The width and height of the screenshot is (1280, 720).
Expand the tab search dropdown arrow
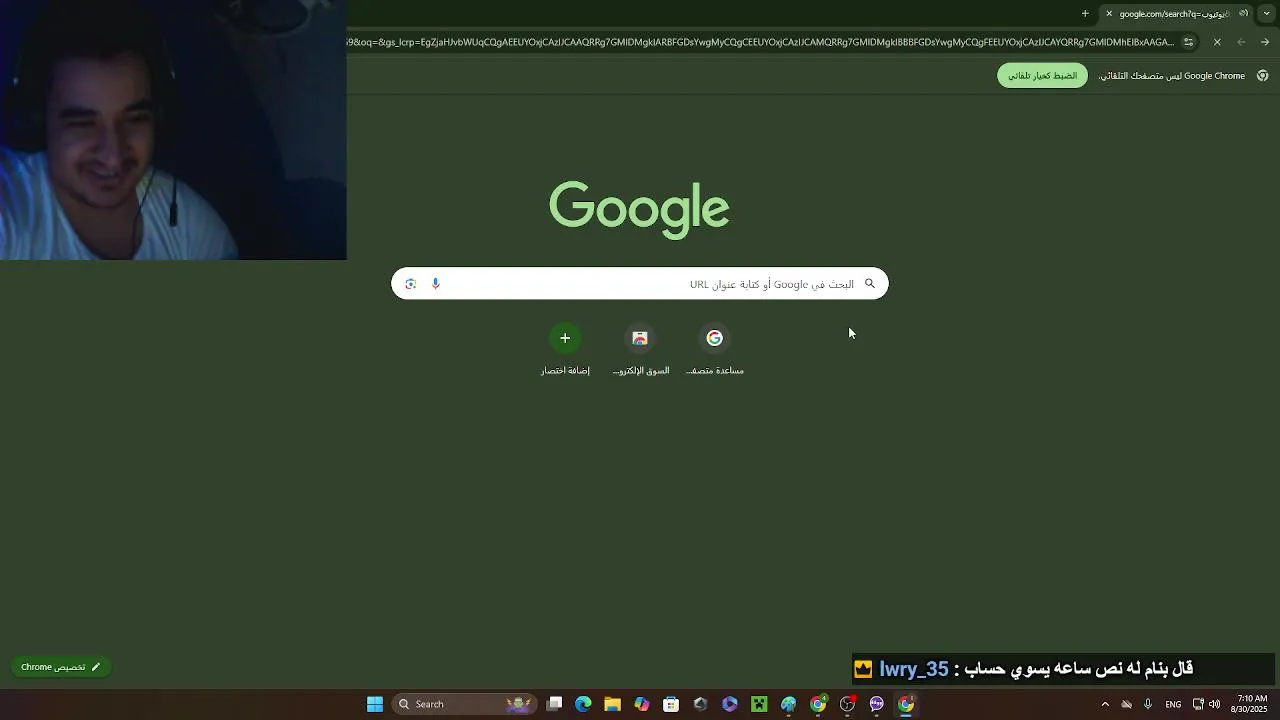pyautogui.click(x=1267, y=14)
